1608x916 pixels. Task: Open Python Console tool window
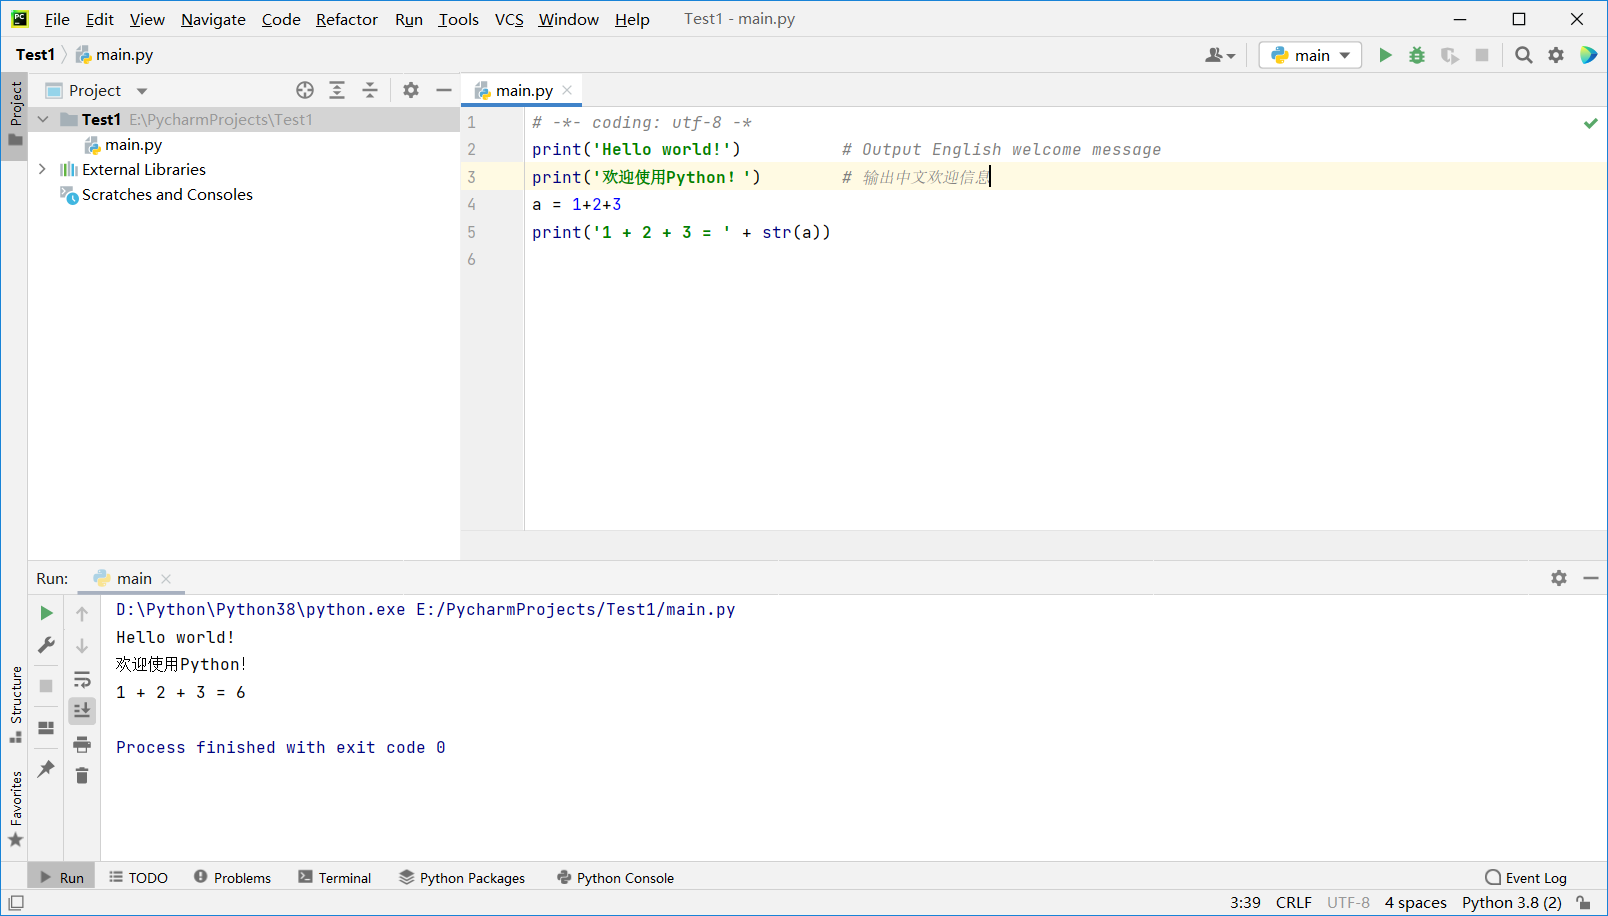click(x=616, y=877)
